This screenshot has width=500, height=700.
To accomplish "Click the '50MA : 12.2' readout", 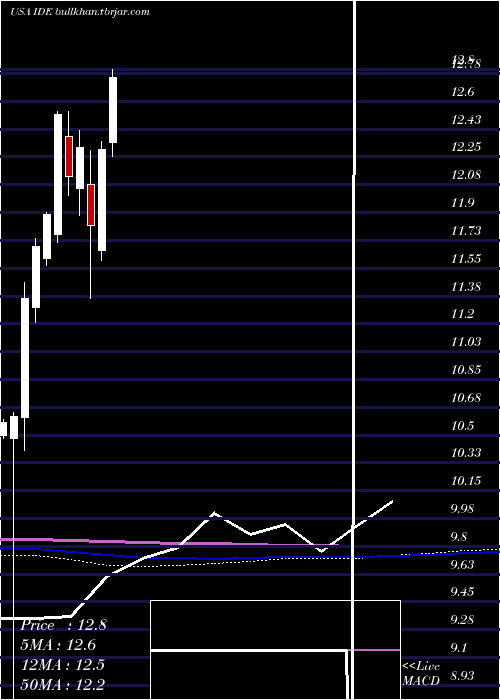I will tap(62, 684).
